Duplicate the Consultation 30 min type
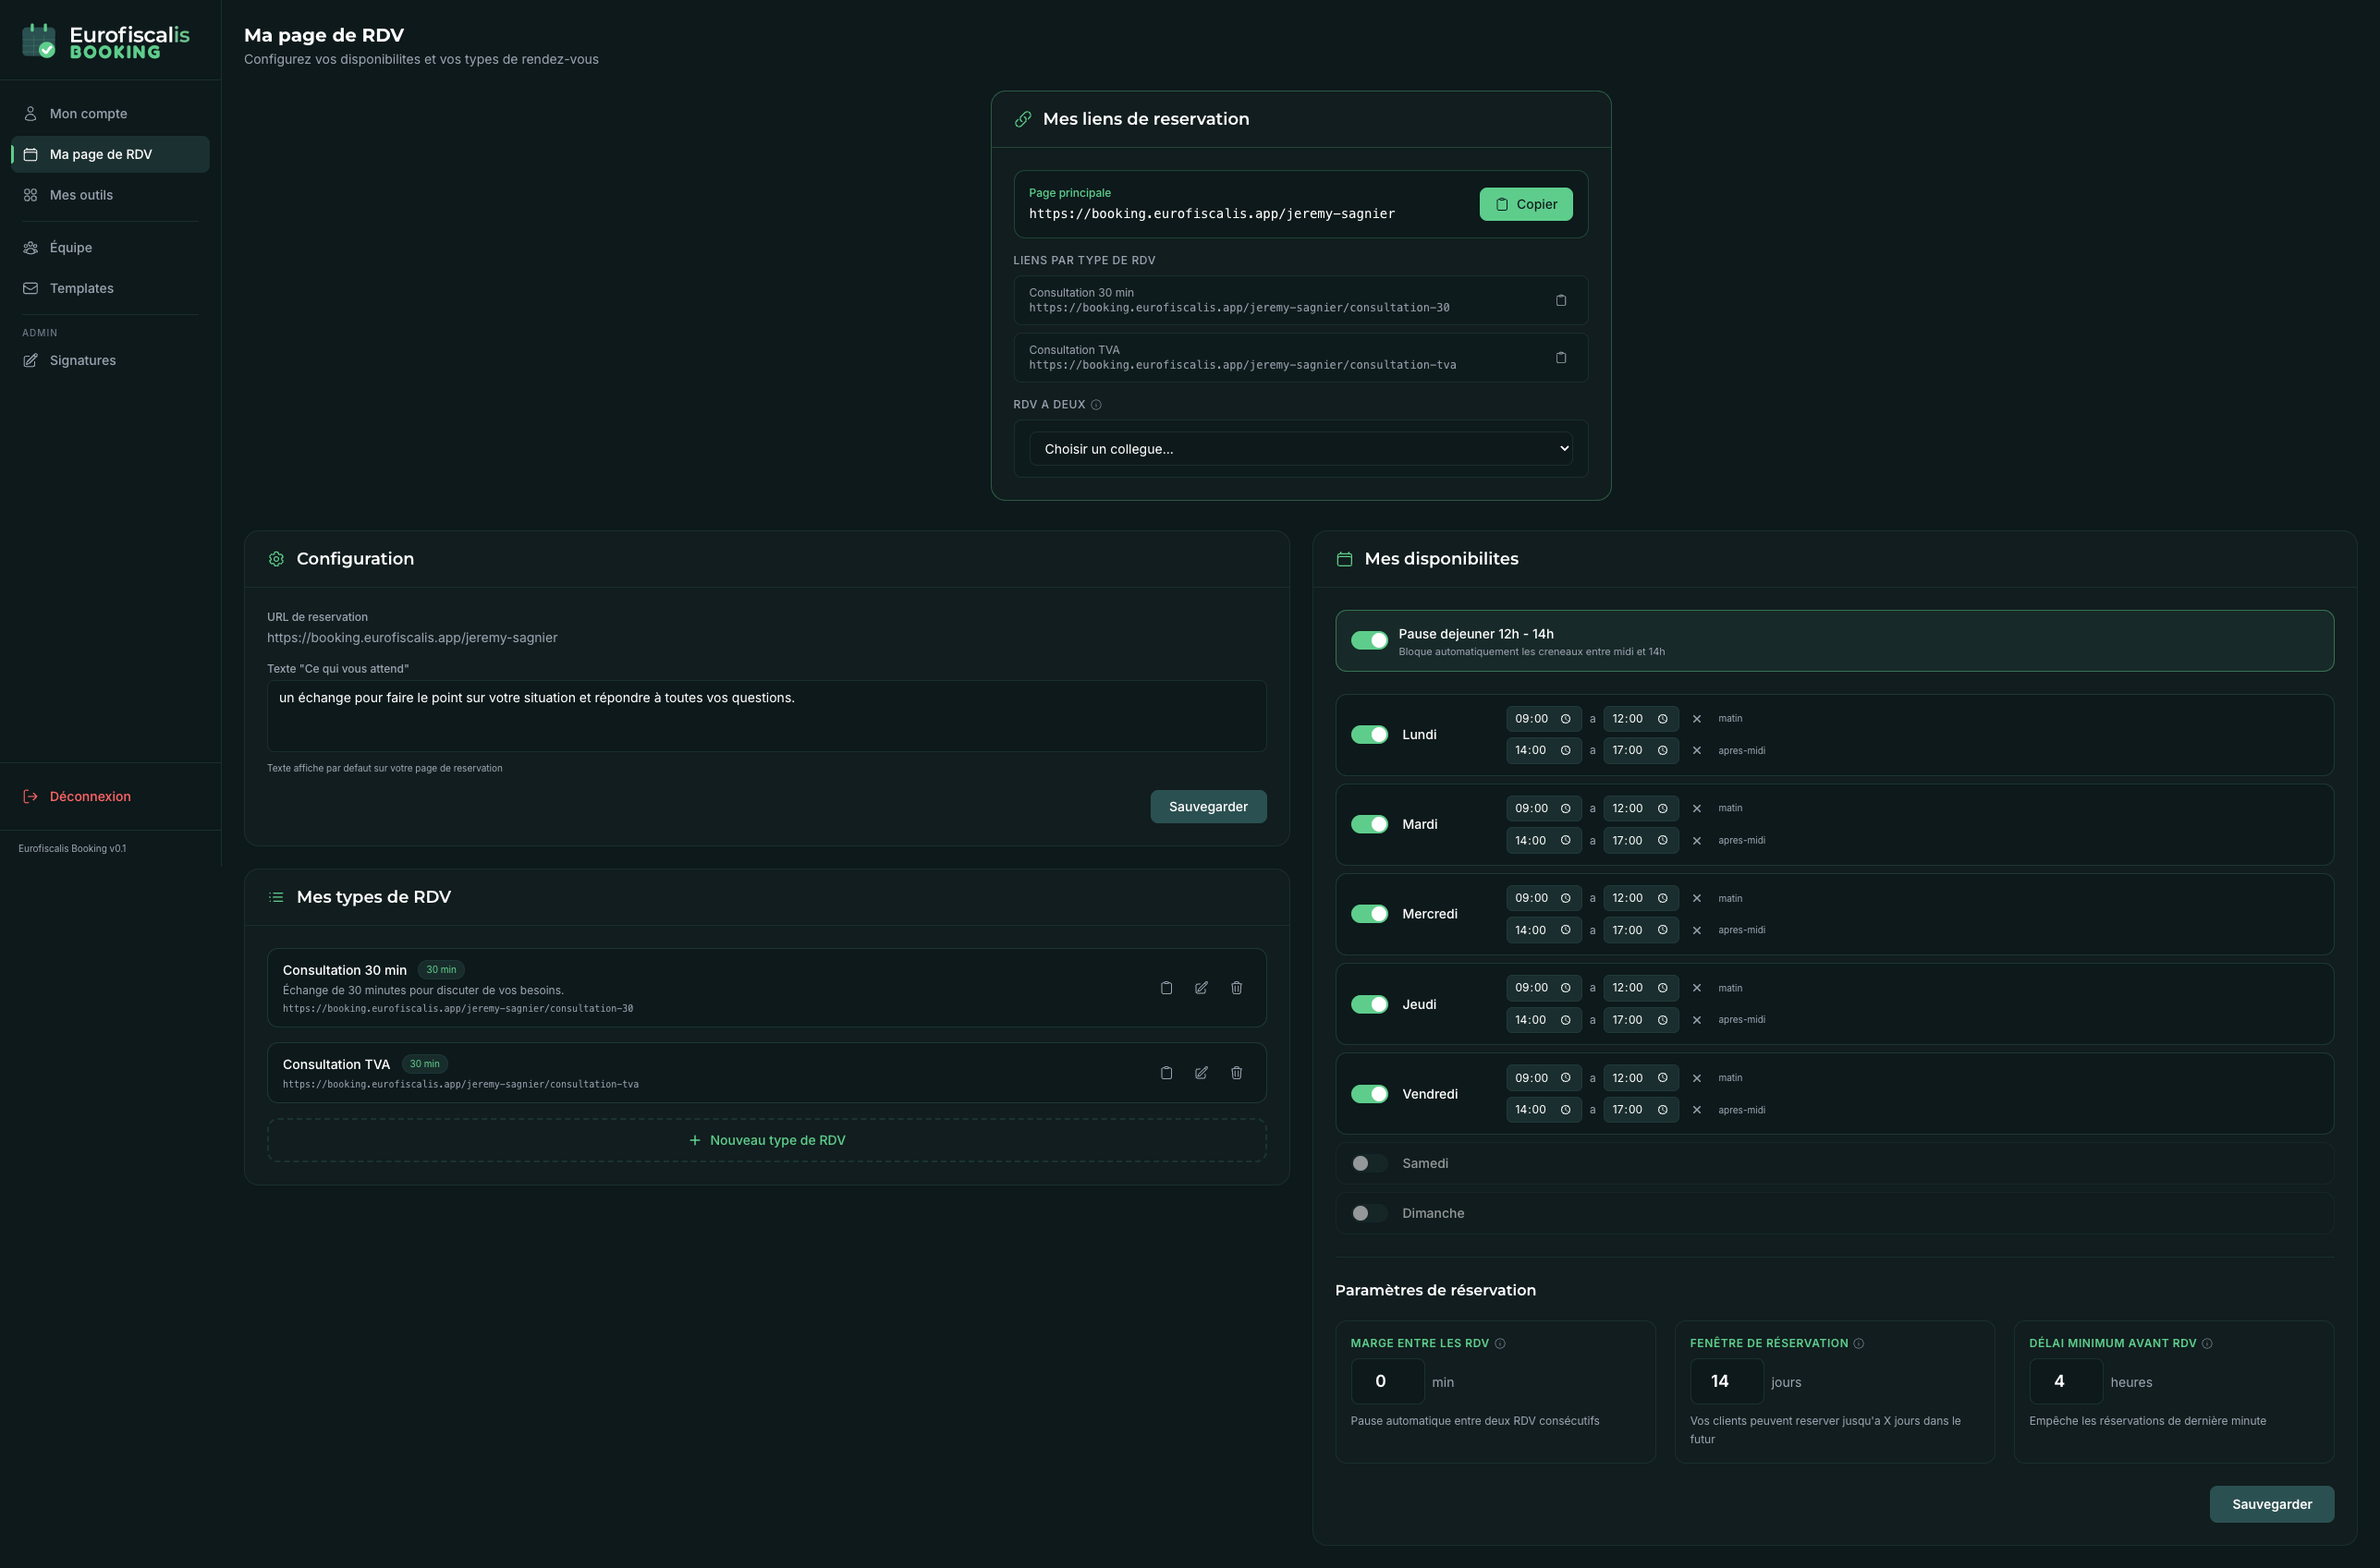 coord(1166,987)
